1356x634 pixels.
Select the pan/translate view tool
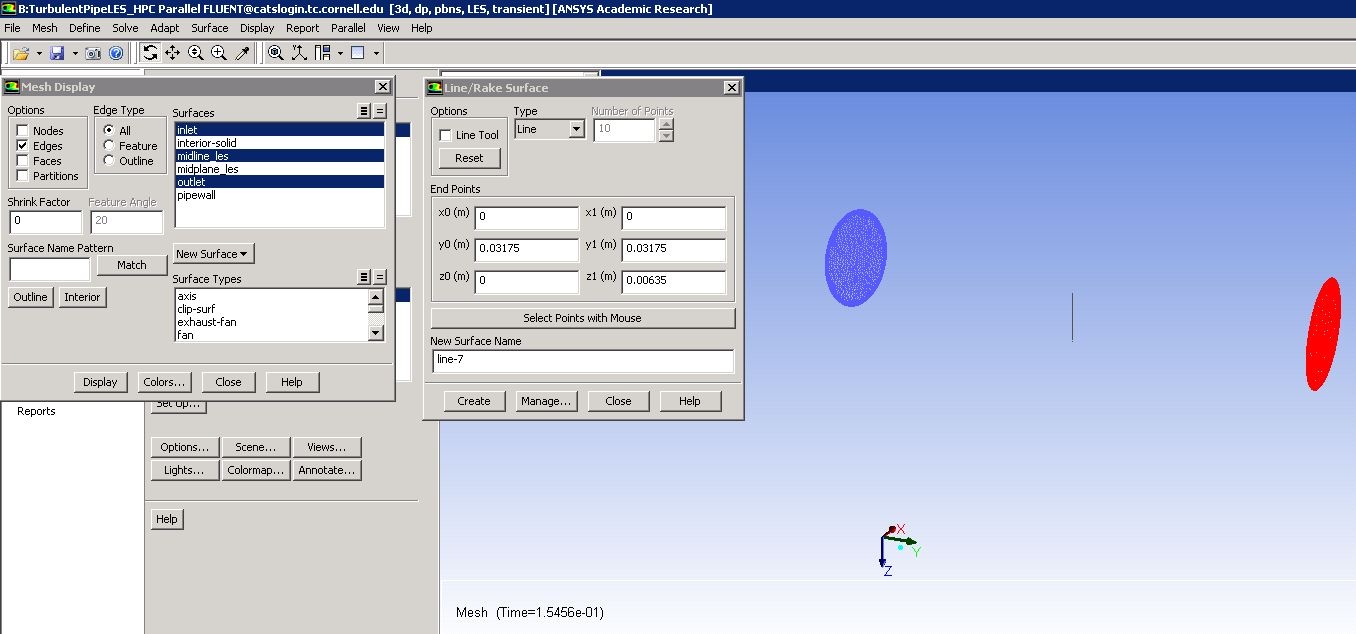tap(173, 53)
